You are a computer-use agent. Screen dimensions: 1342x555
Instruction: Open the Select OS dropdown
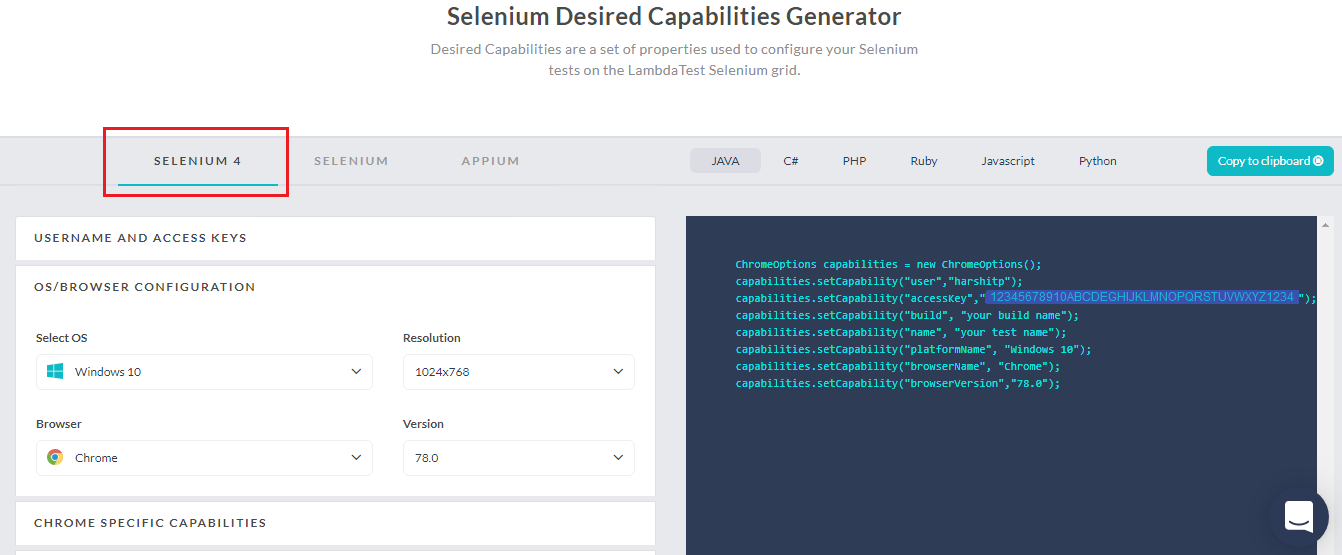click(204, 372)
